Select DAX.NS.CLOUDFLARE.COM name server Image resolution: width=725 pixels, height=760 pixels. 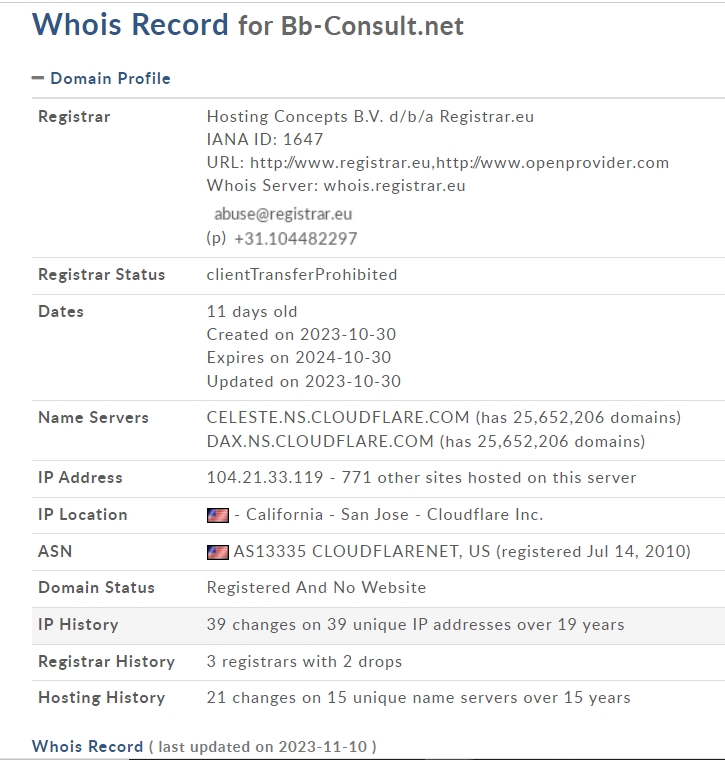[320, 442]
